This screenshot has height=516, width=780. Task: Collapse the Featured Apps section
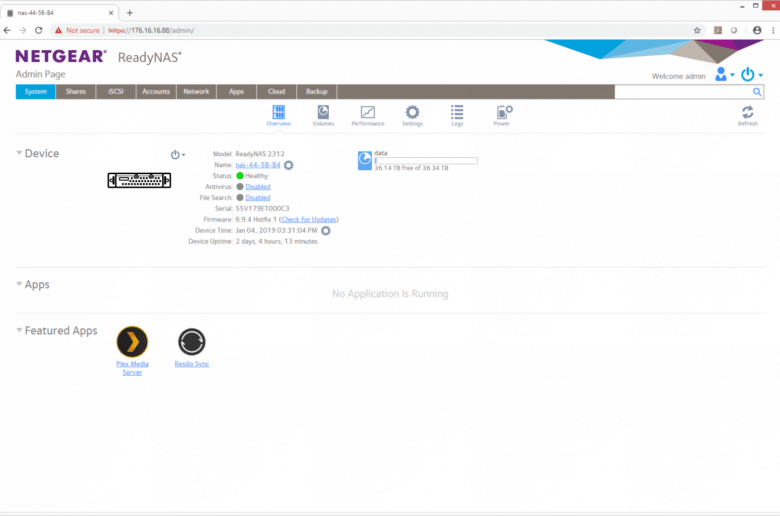click(19, 329)
